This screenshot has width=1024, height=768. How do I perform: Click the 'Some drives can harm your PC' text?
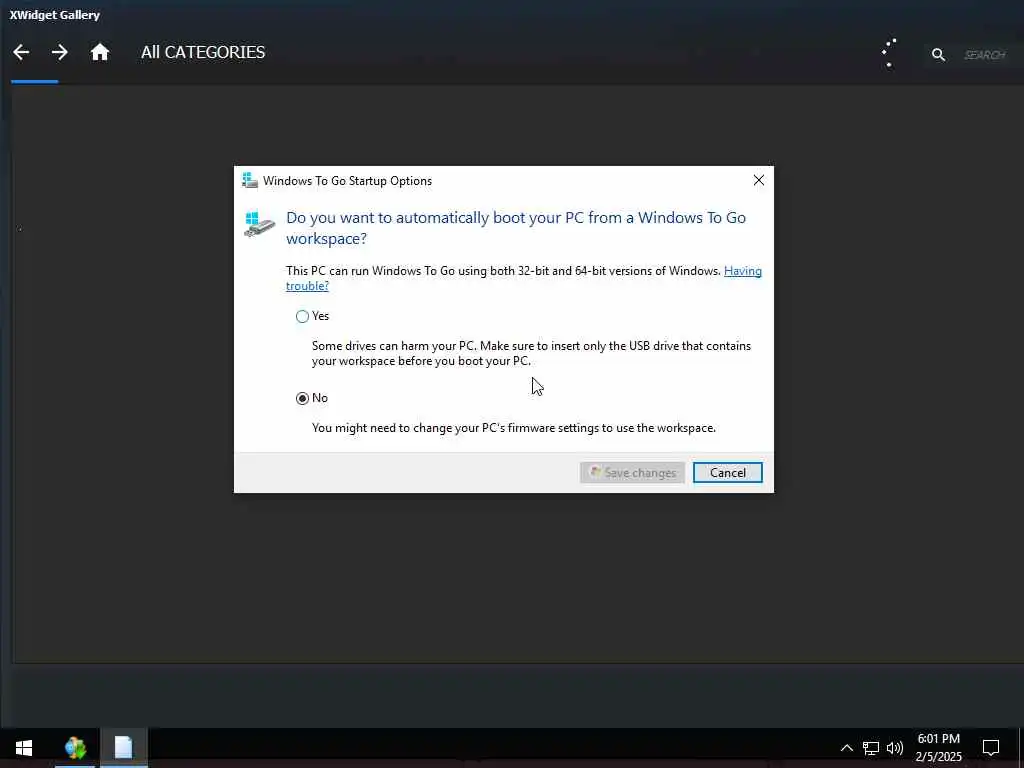click(532, 353)
